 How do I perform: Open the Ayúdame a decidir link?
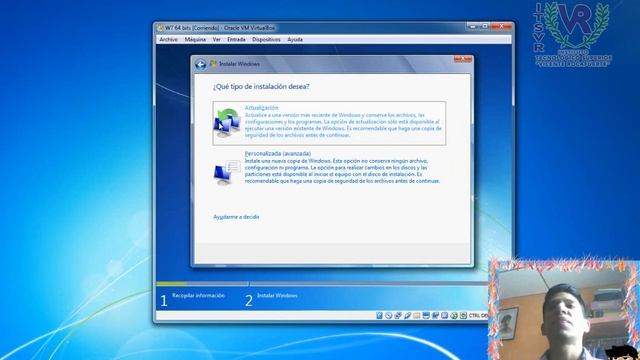pos(236,217)
